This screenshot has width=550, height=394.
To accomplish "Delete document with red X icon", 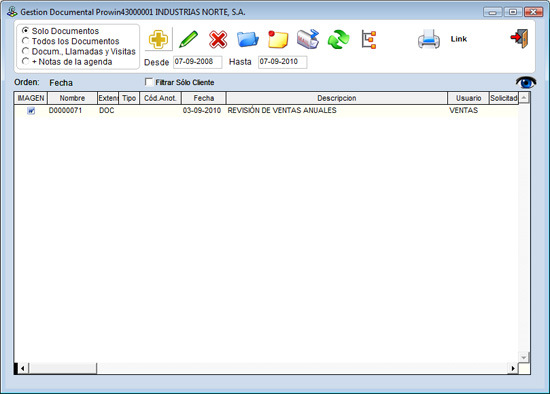I will 218,39.
